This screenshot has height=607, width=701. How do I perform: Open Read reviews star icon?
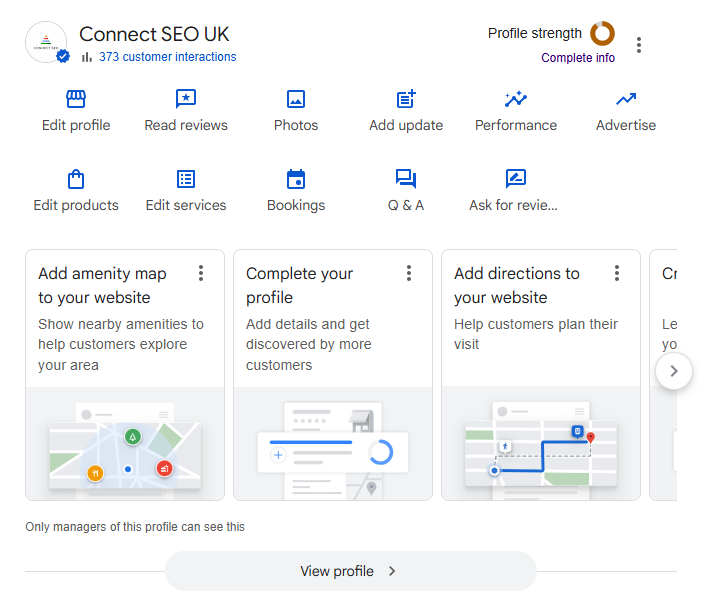point(186,99)
